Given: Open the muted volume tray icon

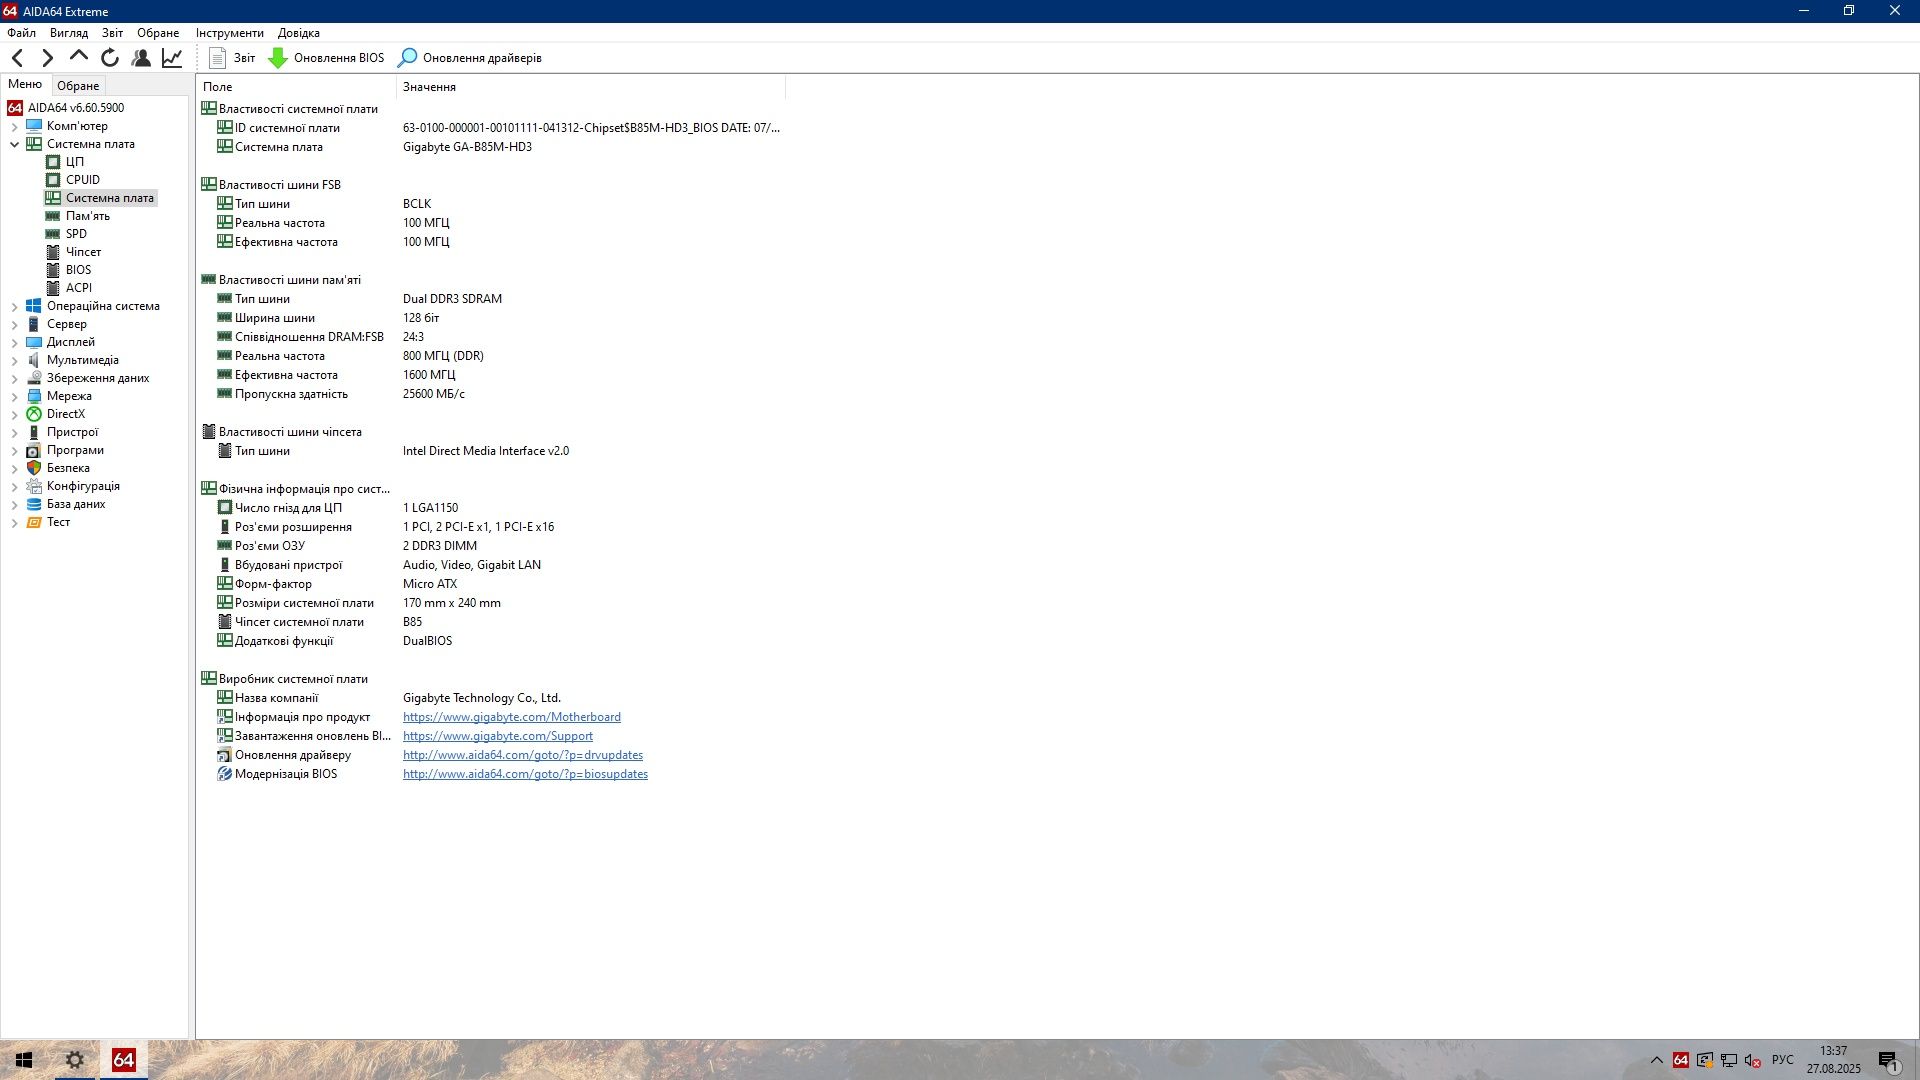Looking at the screenshot, I should (x=1752, y=1060).
